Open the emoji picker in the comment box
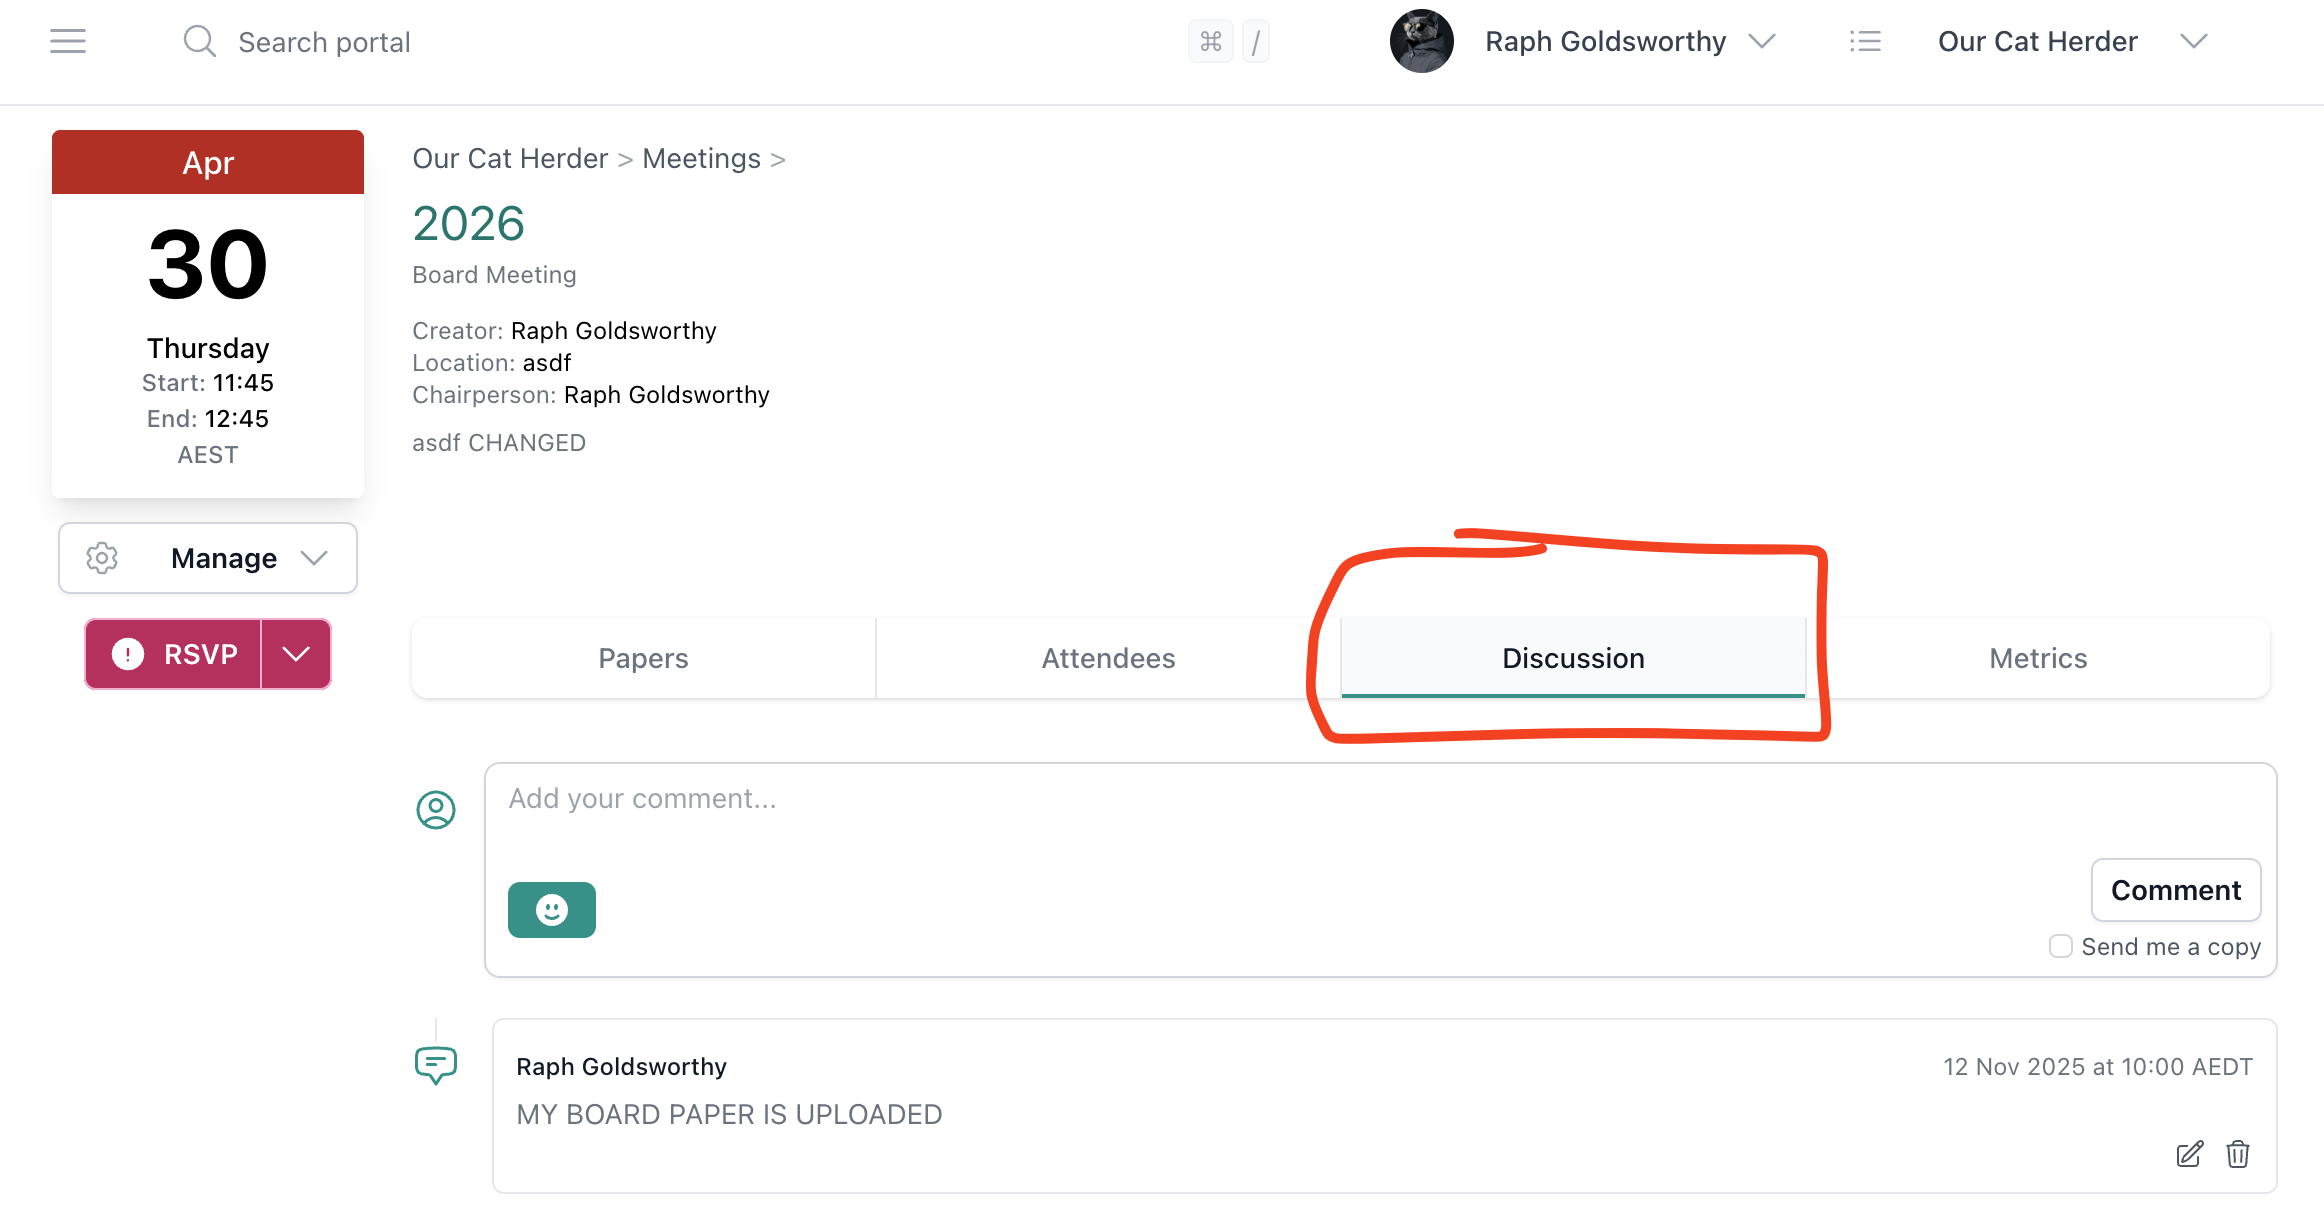2324x1230 pixels. coord(551,909)
